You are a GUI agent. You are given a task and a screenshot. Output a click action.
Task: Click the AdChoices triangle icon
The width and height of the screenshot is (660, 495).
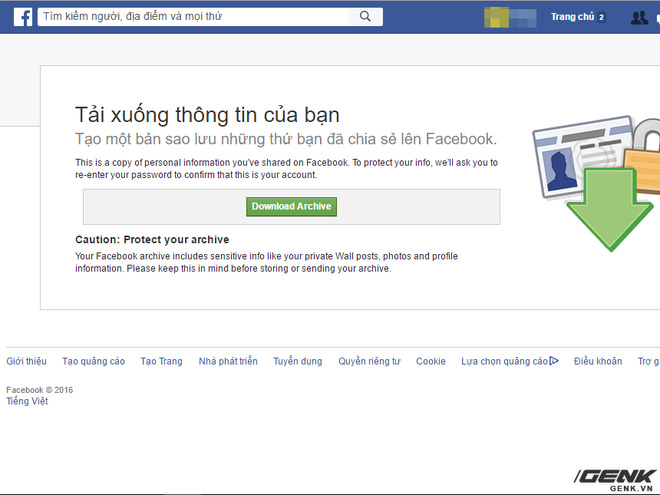coord(554,361)
